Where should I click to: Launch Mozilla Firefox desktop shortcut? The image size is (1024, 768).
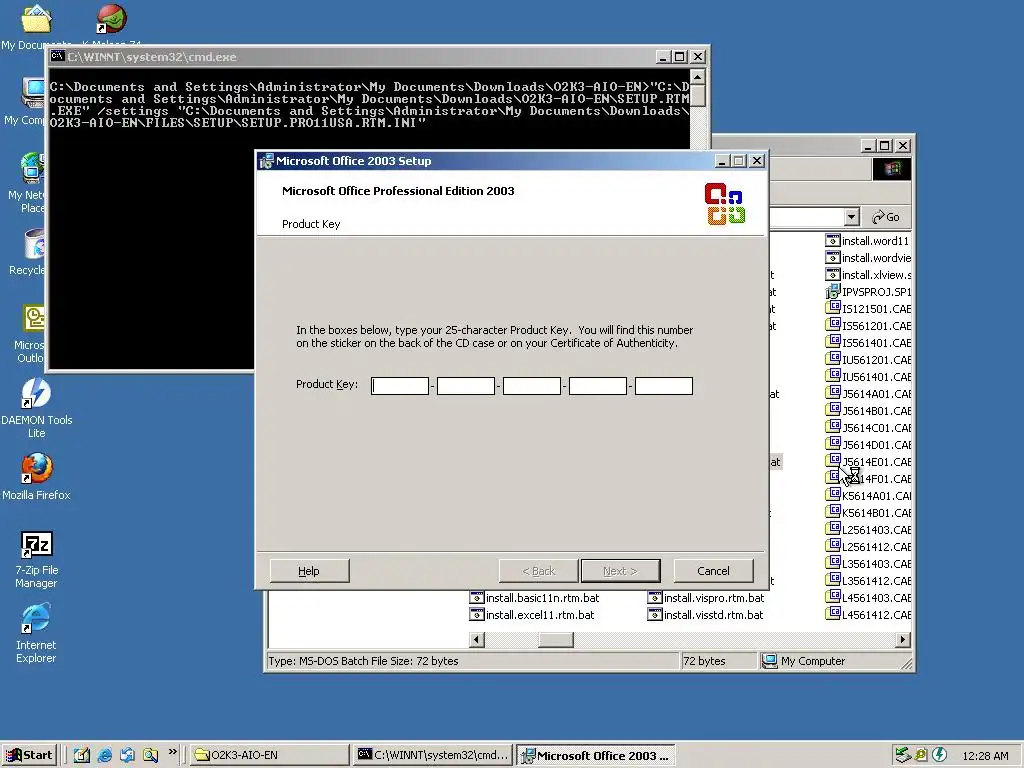[36, 477]
